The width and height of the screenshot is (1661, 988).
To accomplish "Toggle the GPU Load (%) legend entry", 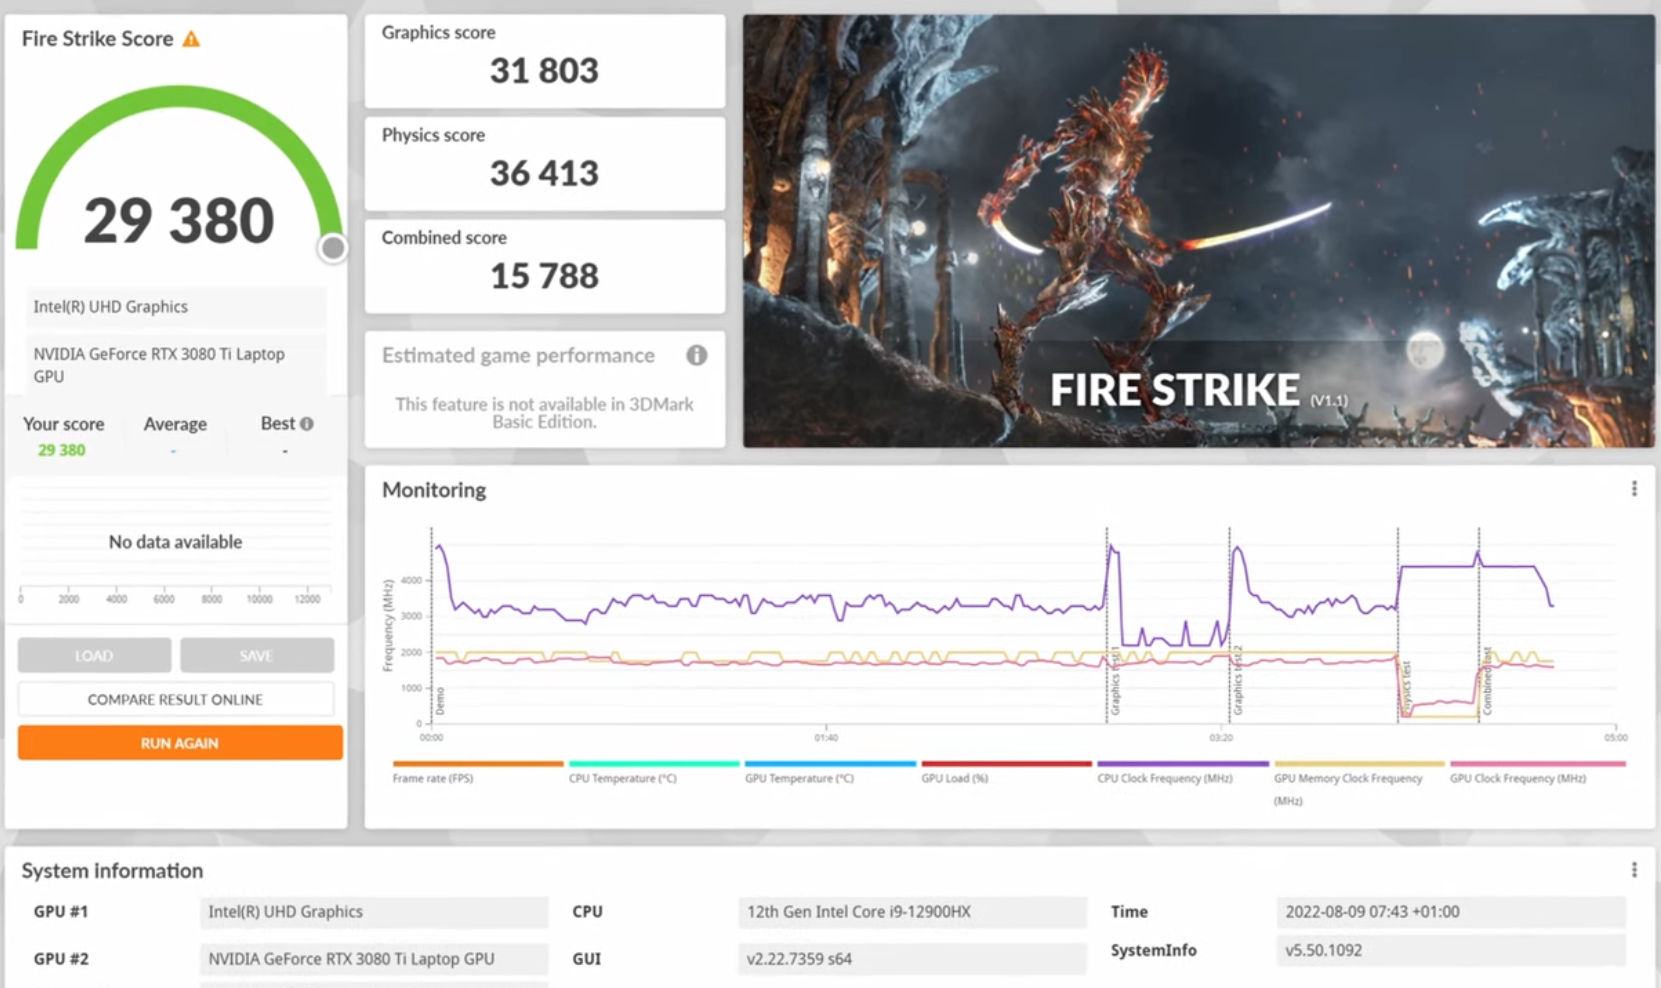I will (1006, 772).
